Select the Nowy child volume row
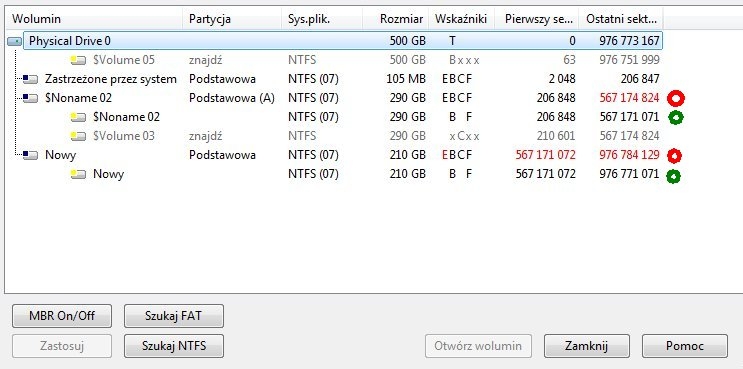The width and height of the screenshot is (743, 369). tap(334, 174)
